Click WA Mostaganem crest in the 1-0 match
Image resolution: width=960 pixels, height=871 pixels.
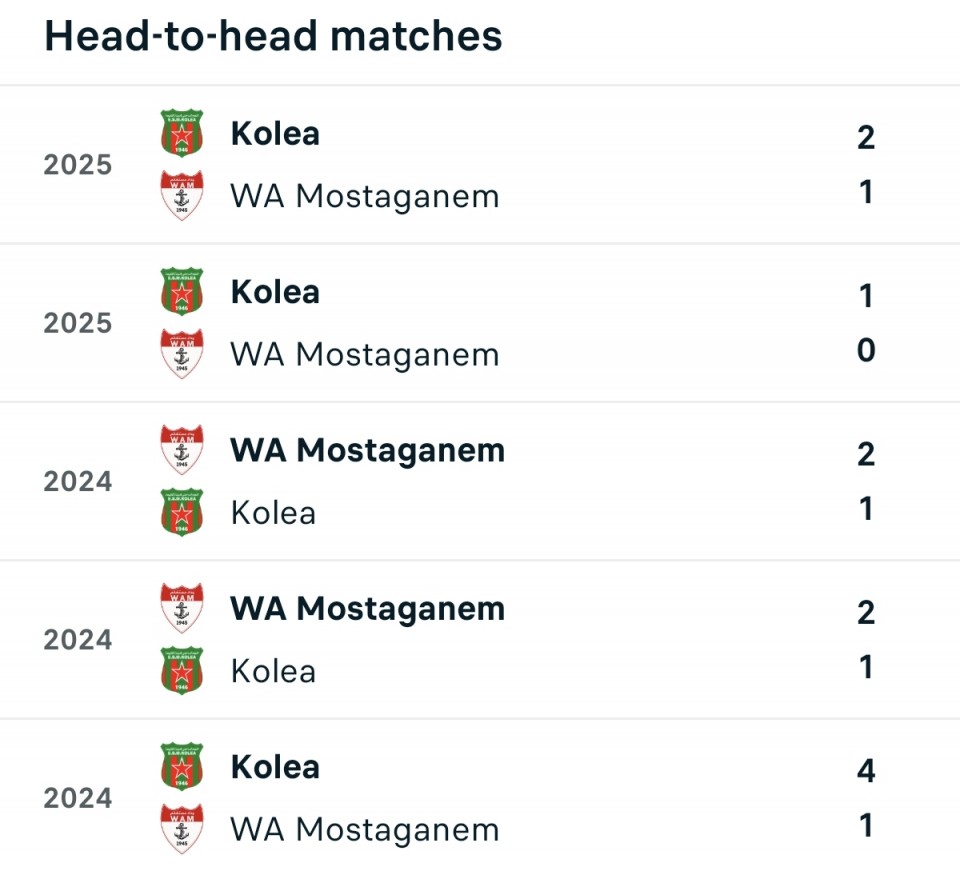(182, 354)
